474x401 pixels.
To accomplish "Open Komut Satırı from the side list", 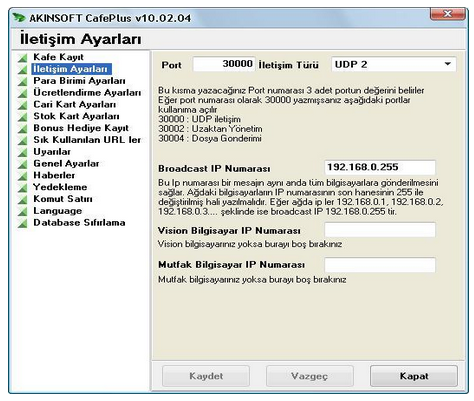I will coord(63,199).
